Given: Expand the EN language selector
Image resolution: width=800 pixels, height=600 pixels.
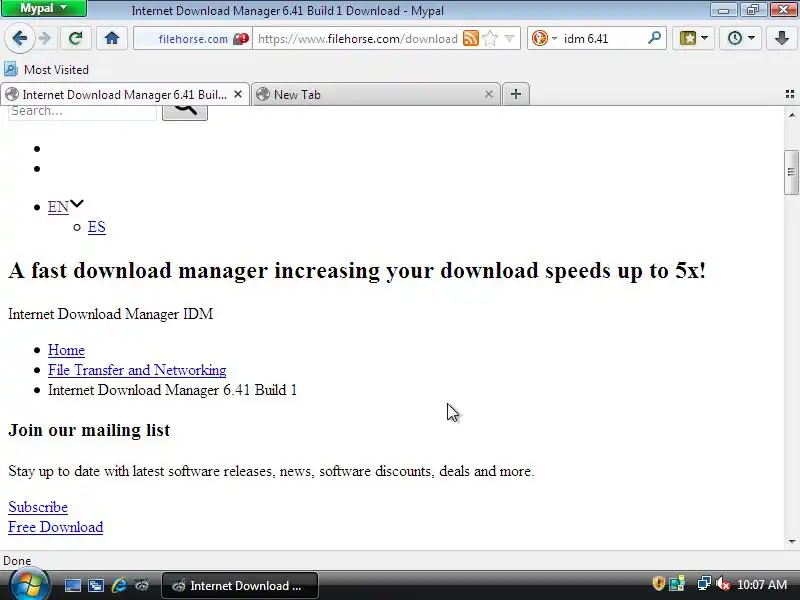Looking at the screenshot, I should (65, 206).
